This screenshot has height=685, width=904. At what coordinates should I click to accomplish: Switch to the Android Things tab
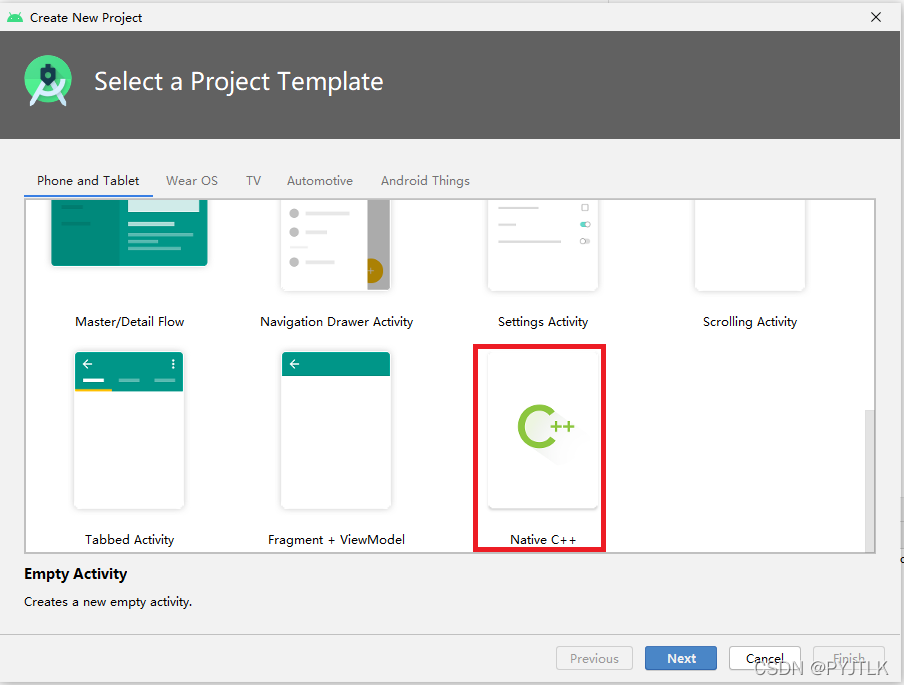point(425,181)
